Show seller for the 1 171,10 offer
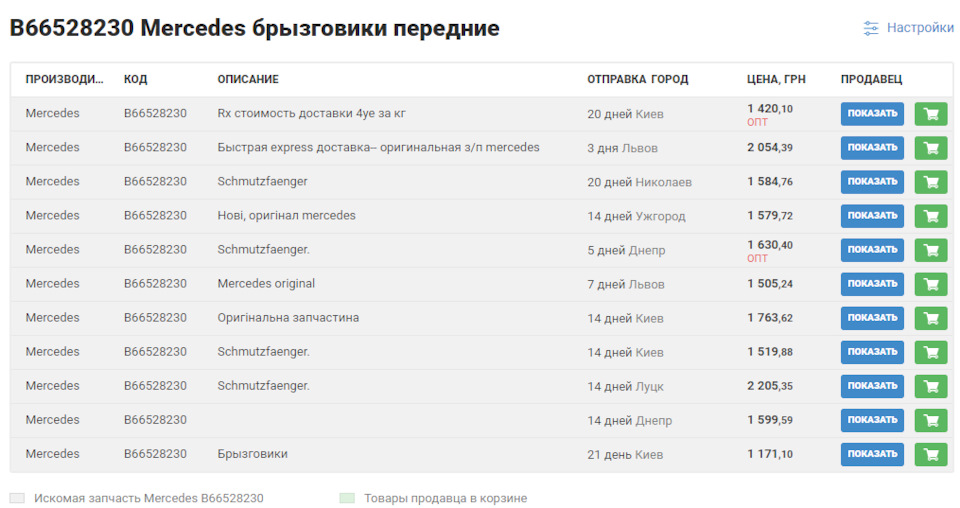Viewport: 960px width, 508px height. [x=872, y=454]
